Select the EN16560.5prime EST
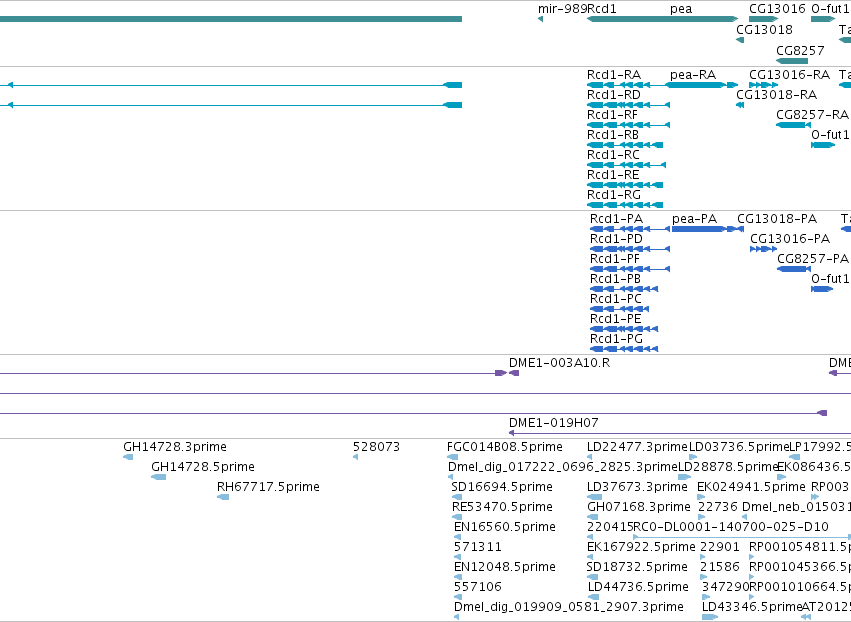 [505, 528]
